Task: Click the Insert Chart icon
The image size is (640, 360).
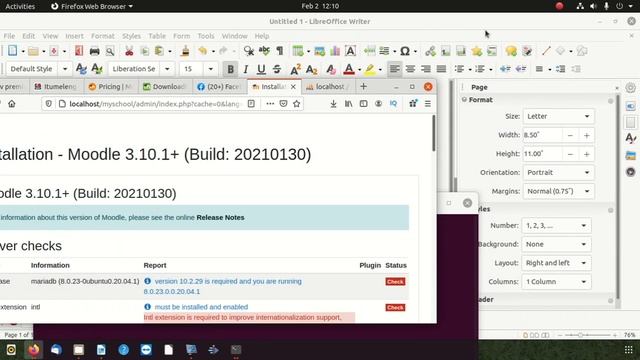Action: (335, 51)
